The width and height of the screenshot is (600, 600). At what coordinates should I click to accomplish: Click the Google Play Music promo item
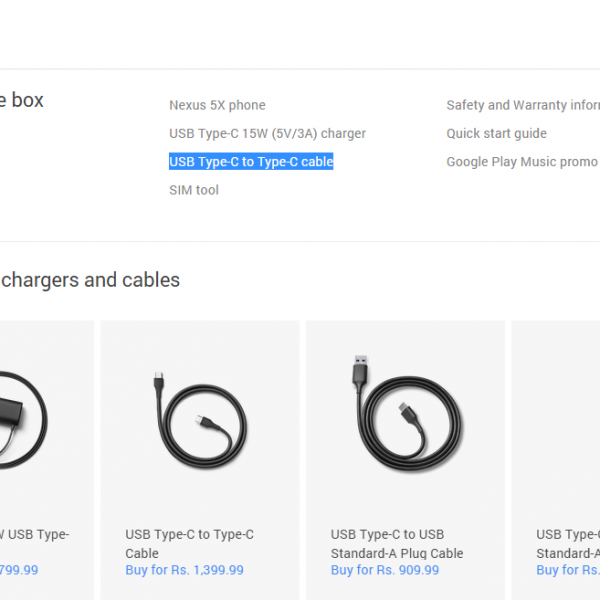coord(521,162)
